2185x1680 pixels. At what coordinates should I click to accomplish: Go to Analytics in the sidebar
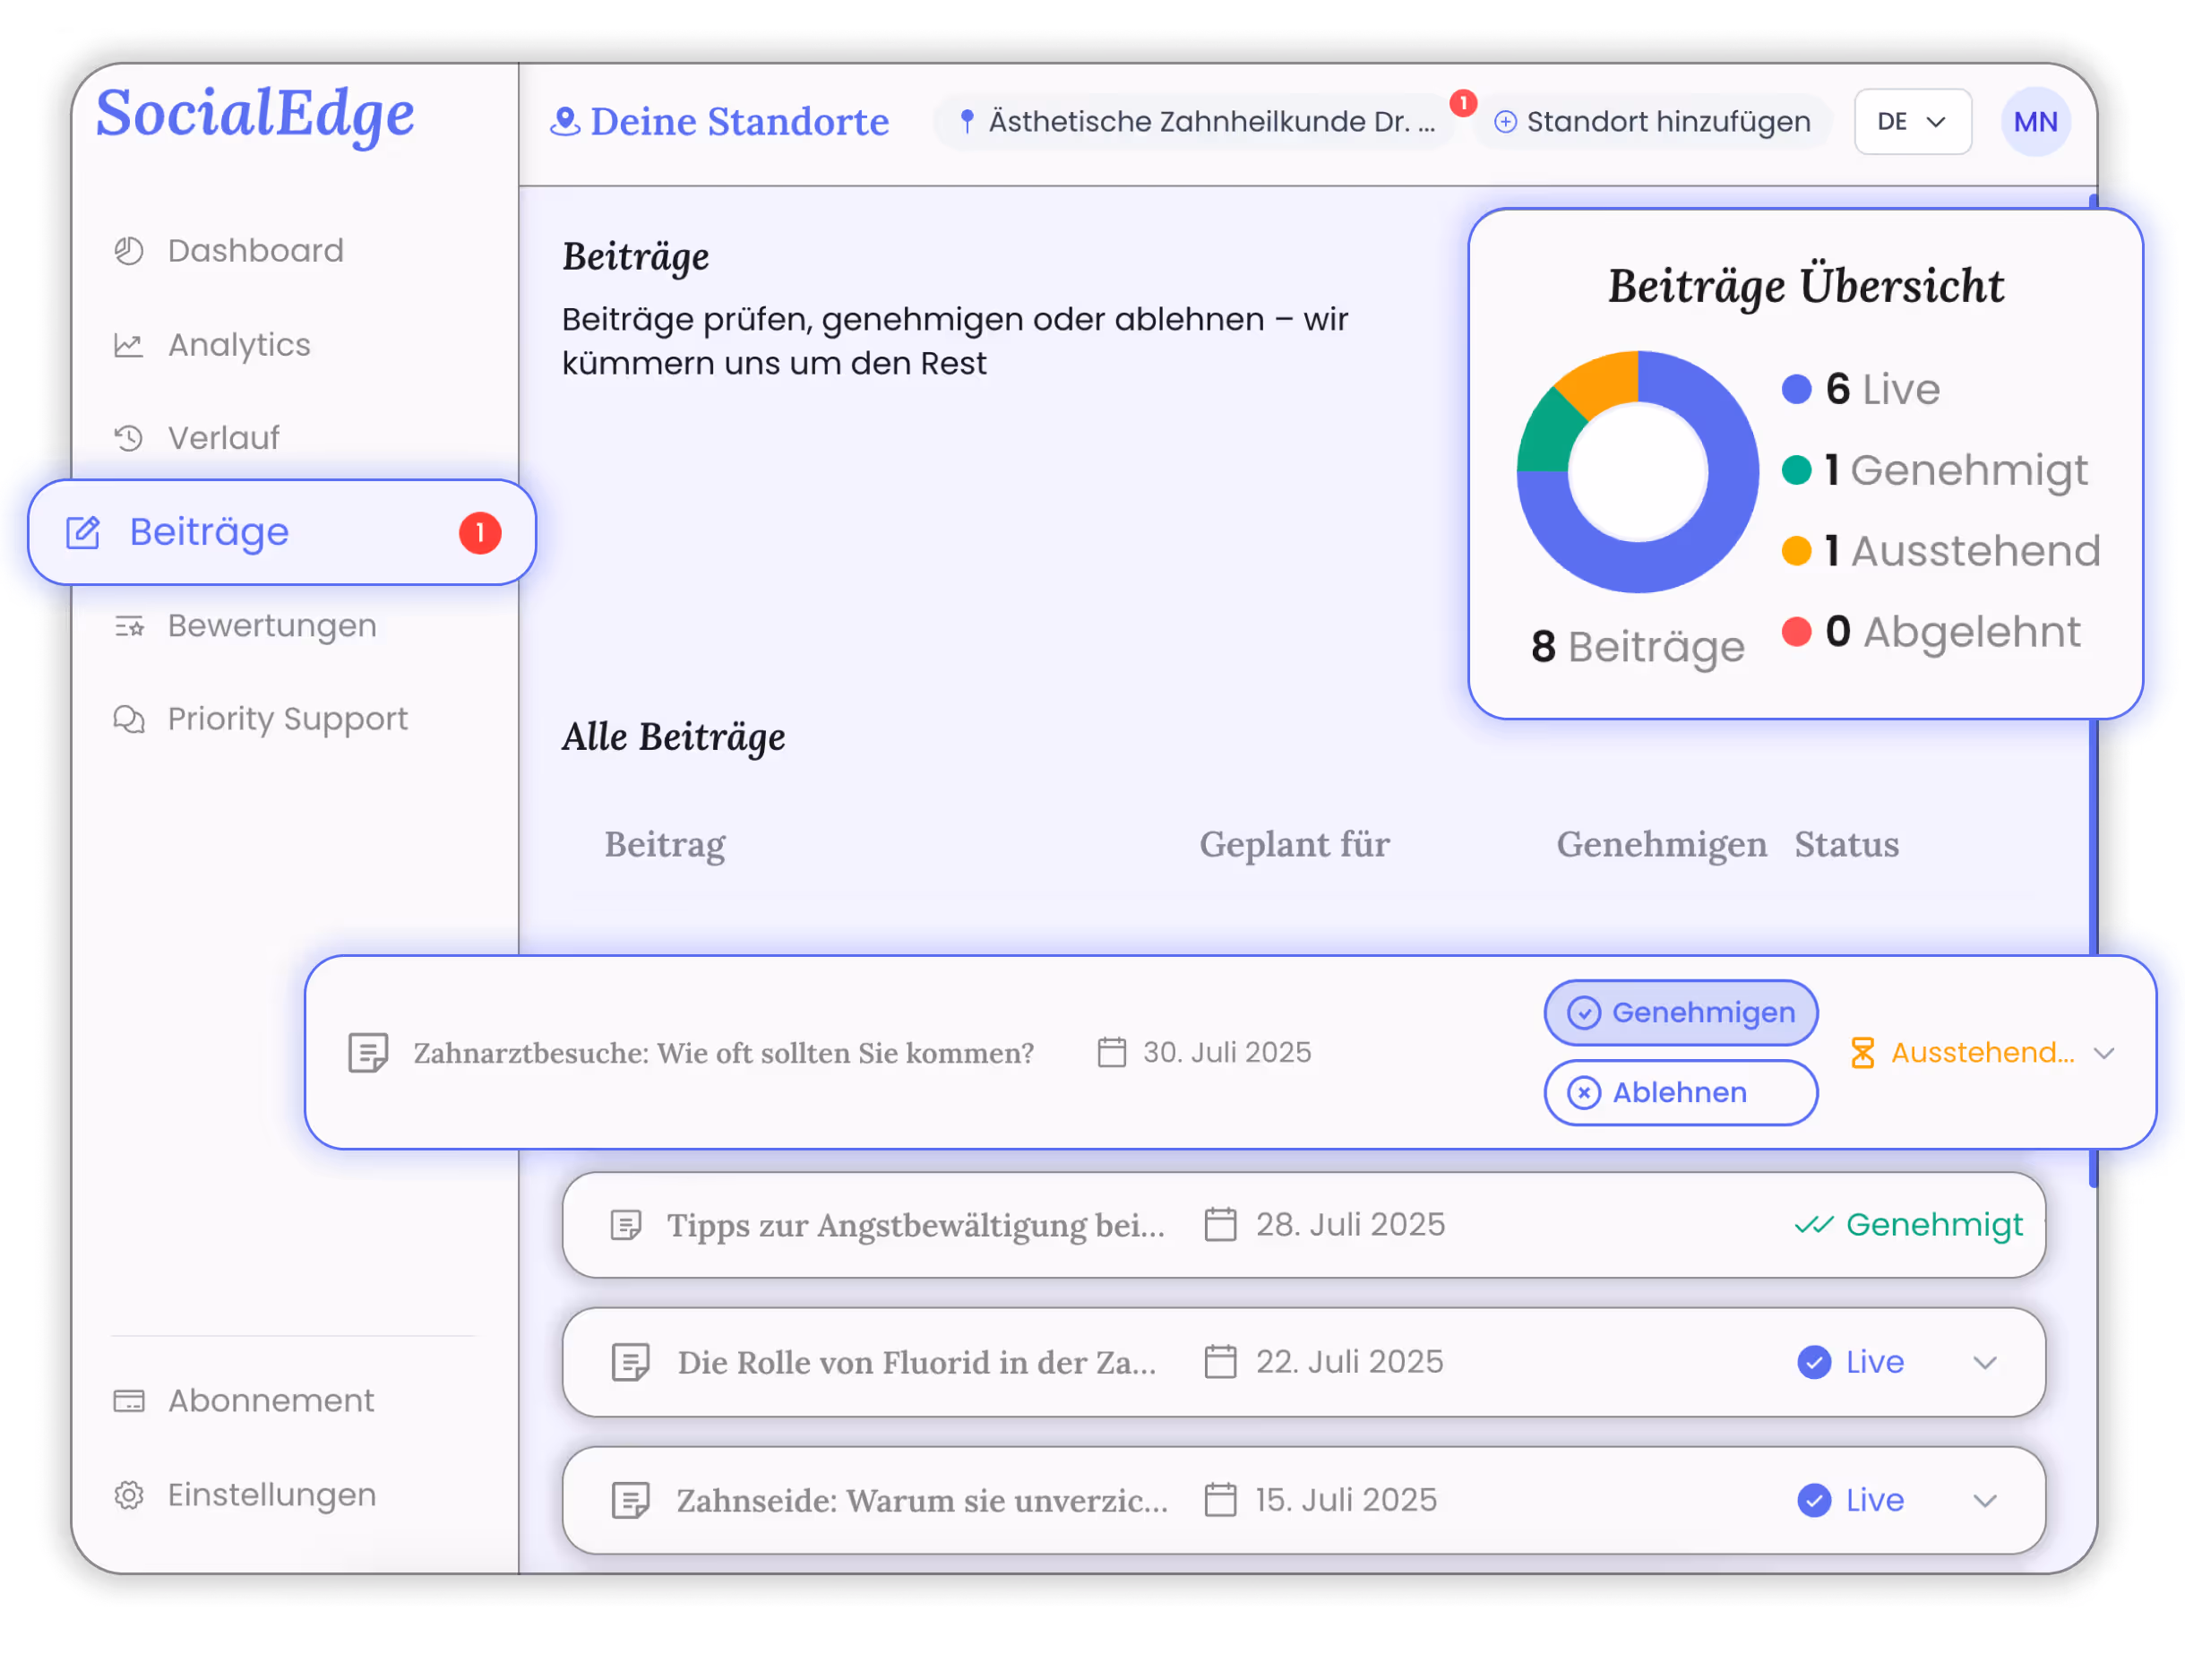point(212,344)
